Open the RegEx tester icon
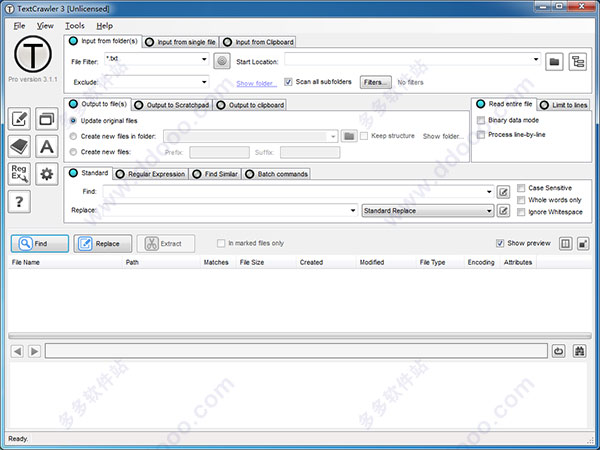The width and height of the screenshot is (600, 450). 19,174
